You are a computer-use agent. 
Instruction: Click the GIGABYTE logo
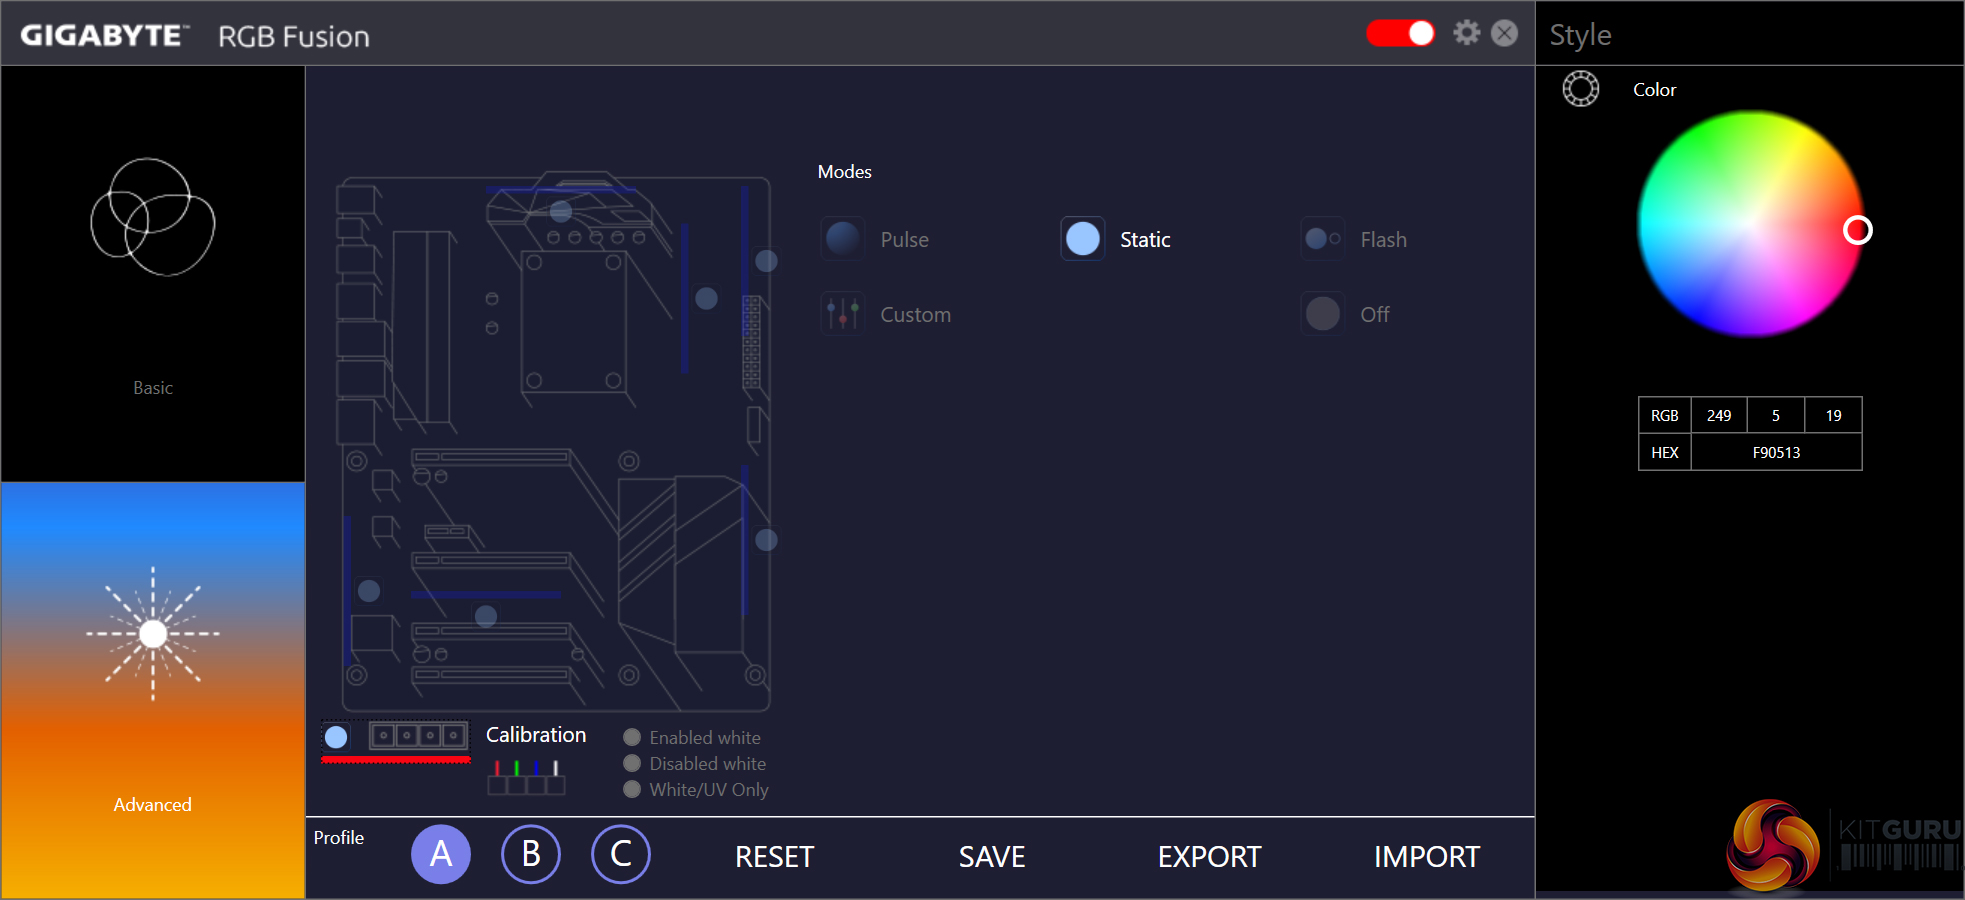pyautogui.click(x=105, y=36)
